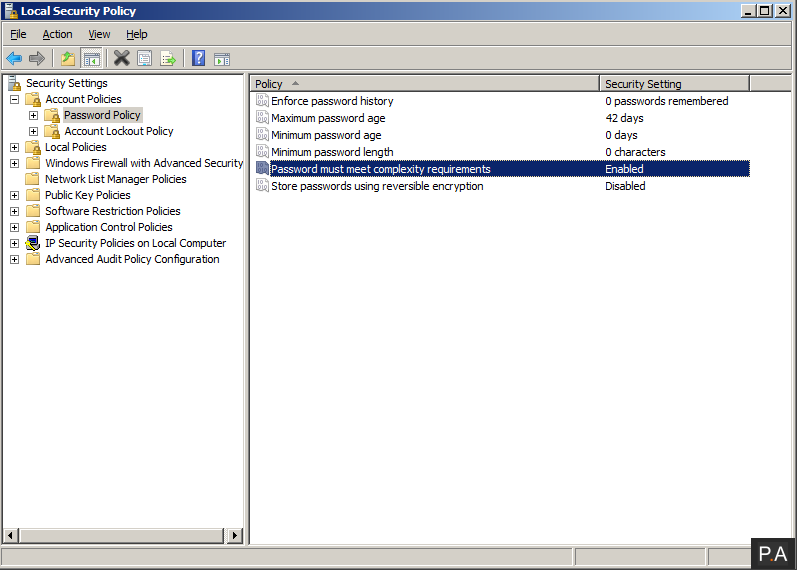The height and width of the screenshot is (570, 797).
Task: Expand the Password Policy node
Action: [x=34, y=115]
